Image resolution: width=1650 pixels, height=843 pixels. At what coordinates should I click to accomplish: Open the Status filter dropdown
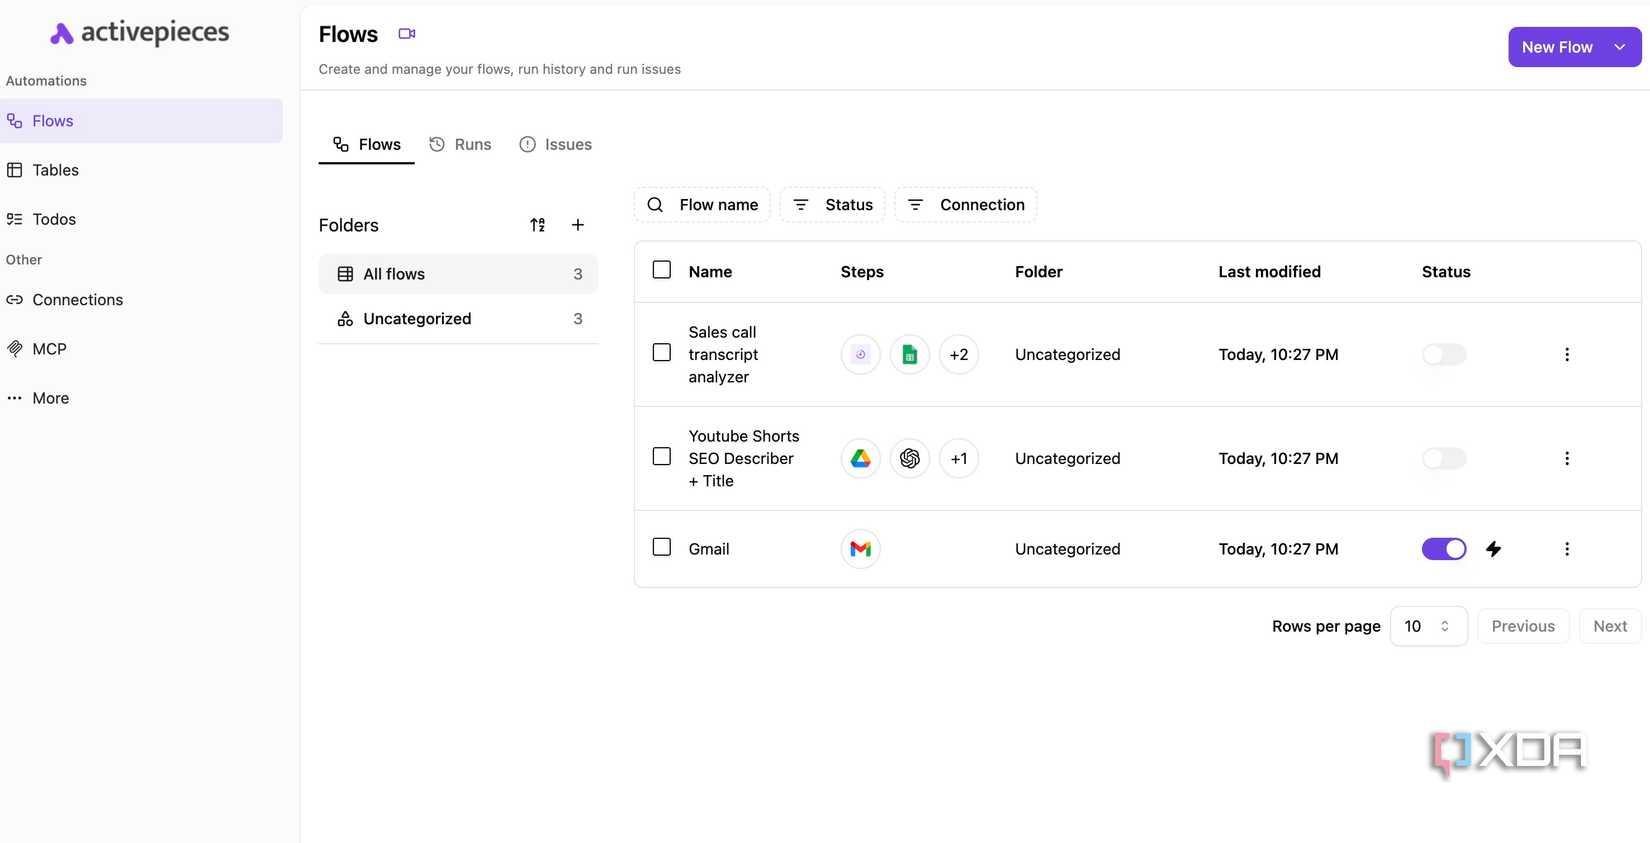pyautogui.click(x=833, y=205)
